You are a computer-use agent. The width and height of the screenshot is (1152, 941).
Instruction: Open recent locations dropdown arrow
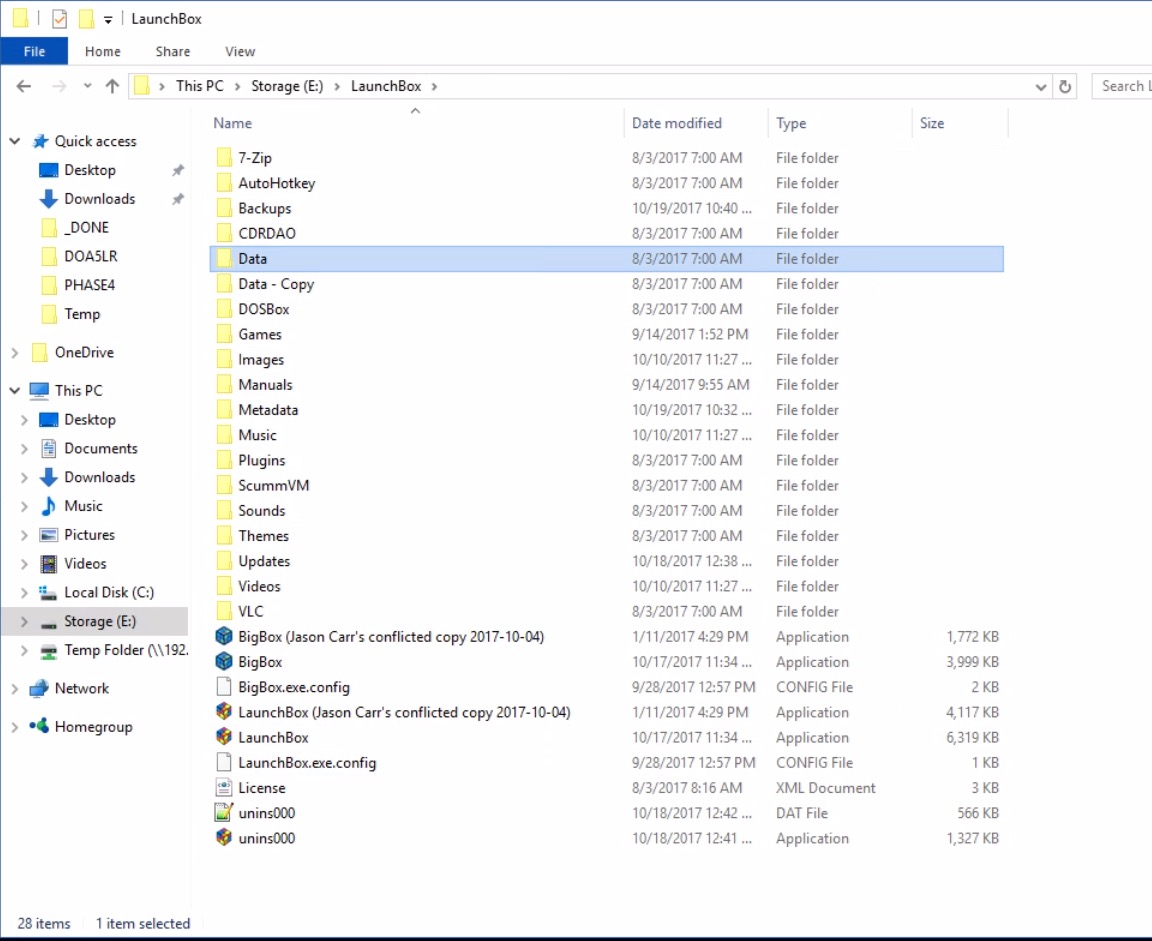point(87,86)
